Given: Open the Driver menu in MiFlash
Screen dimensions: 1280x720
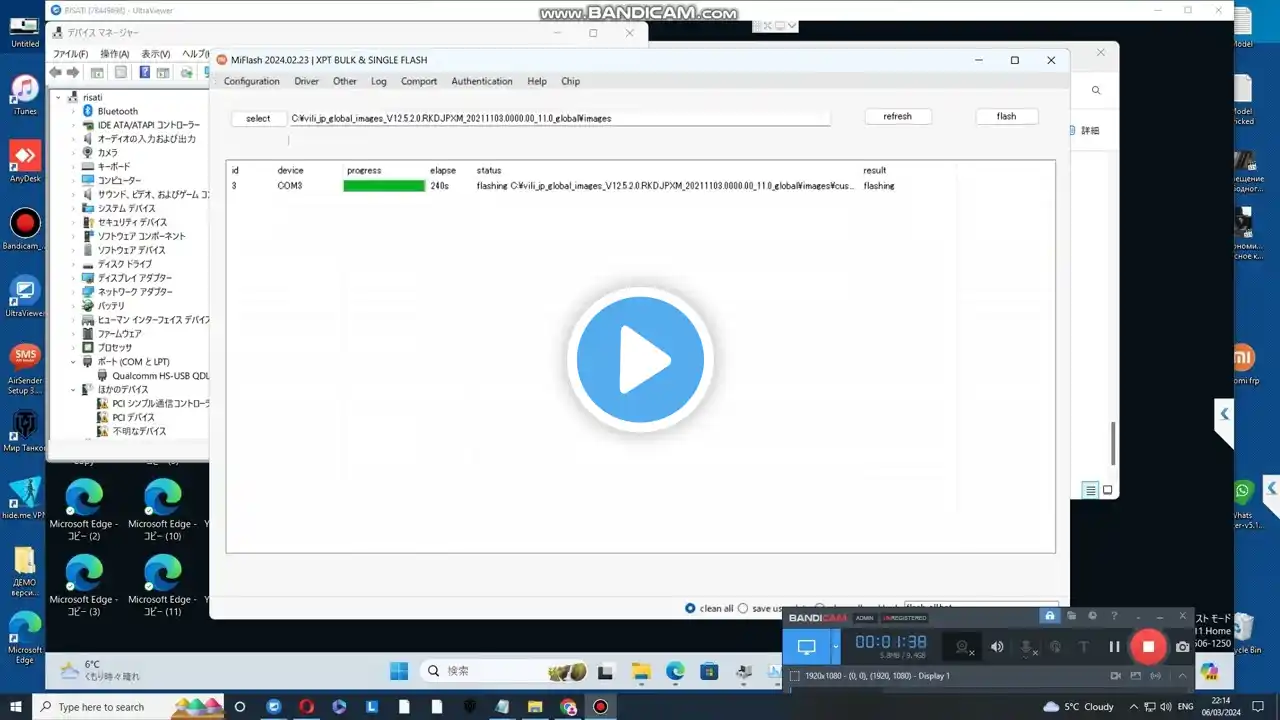Looking at the screenshot, I should [x=306, y=81].
